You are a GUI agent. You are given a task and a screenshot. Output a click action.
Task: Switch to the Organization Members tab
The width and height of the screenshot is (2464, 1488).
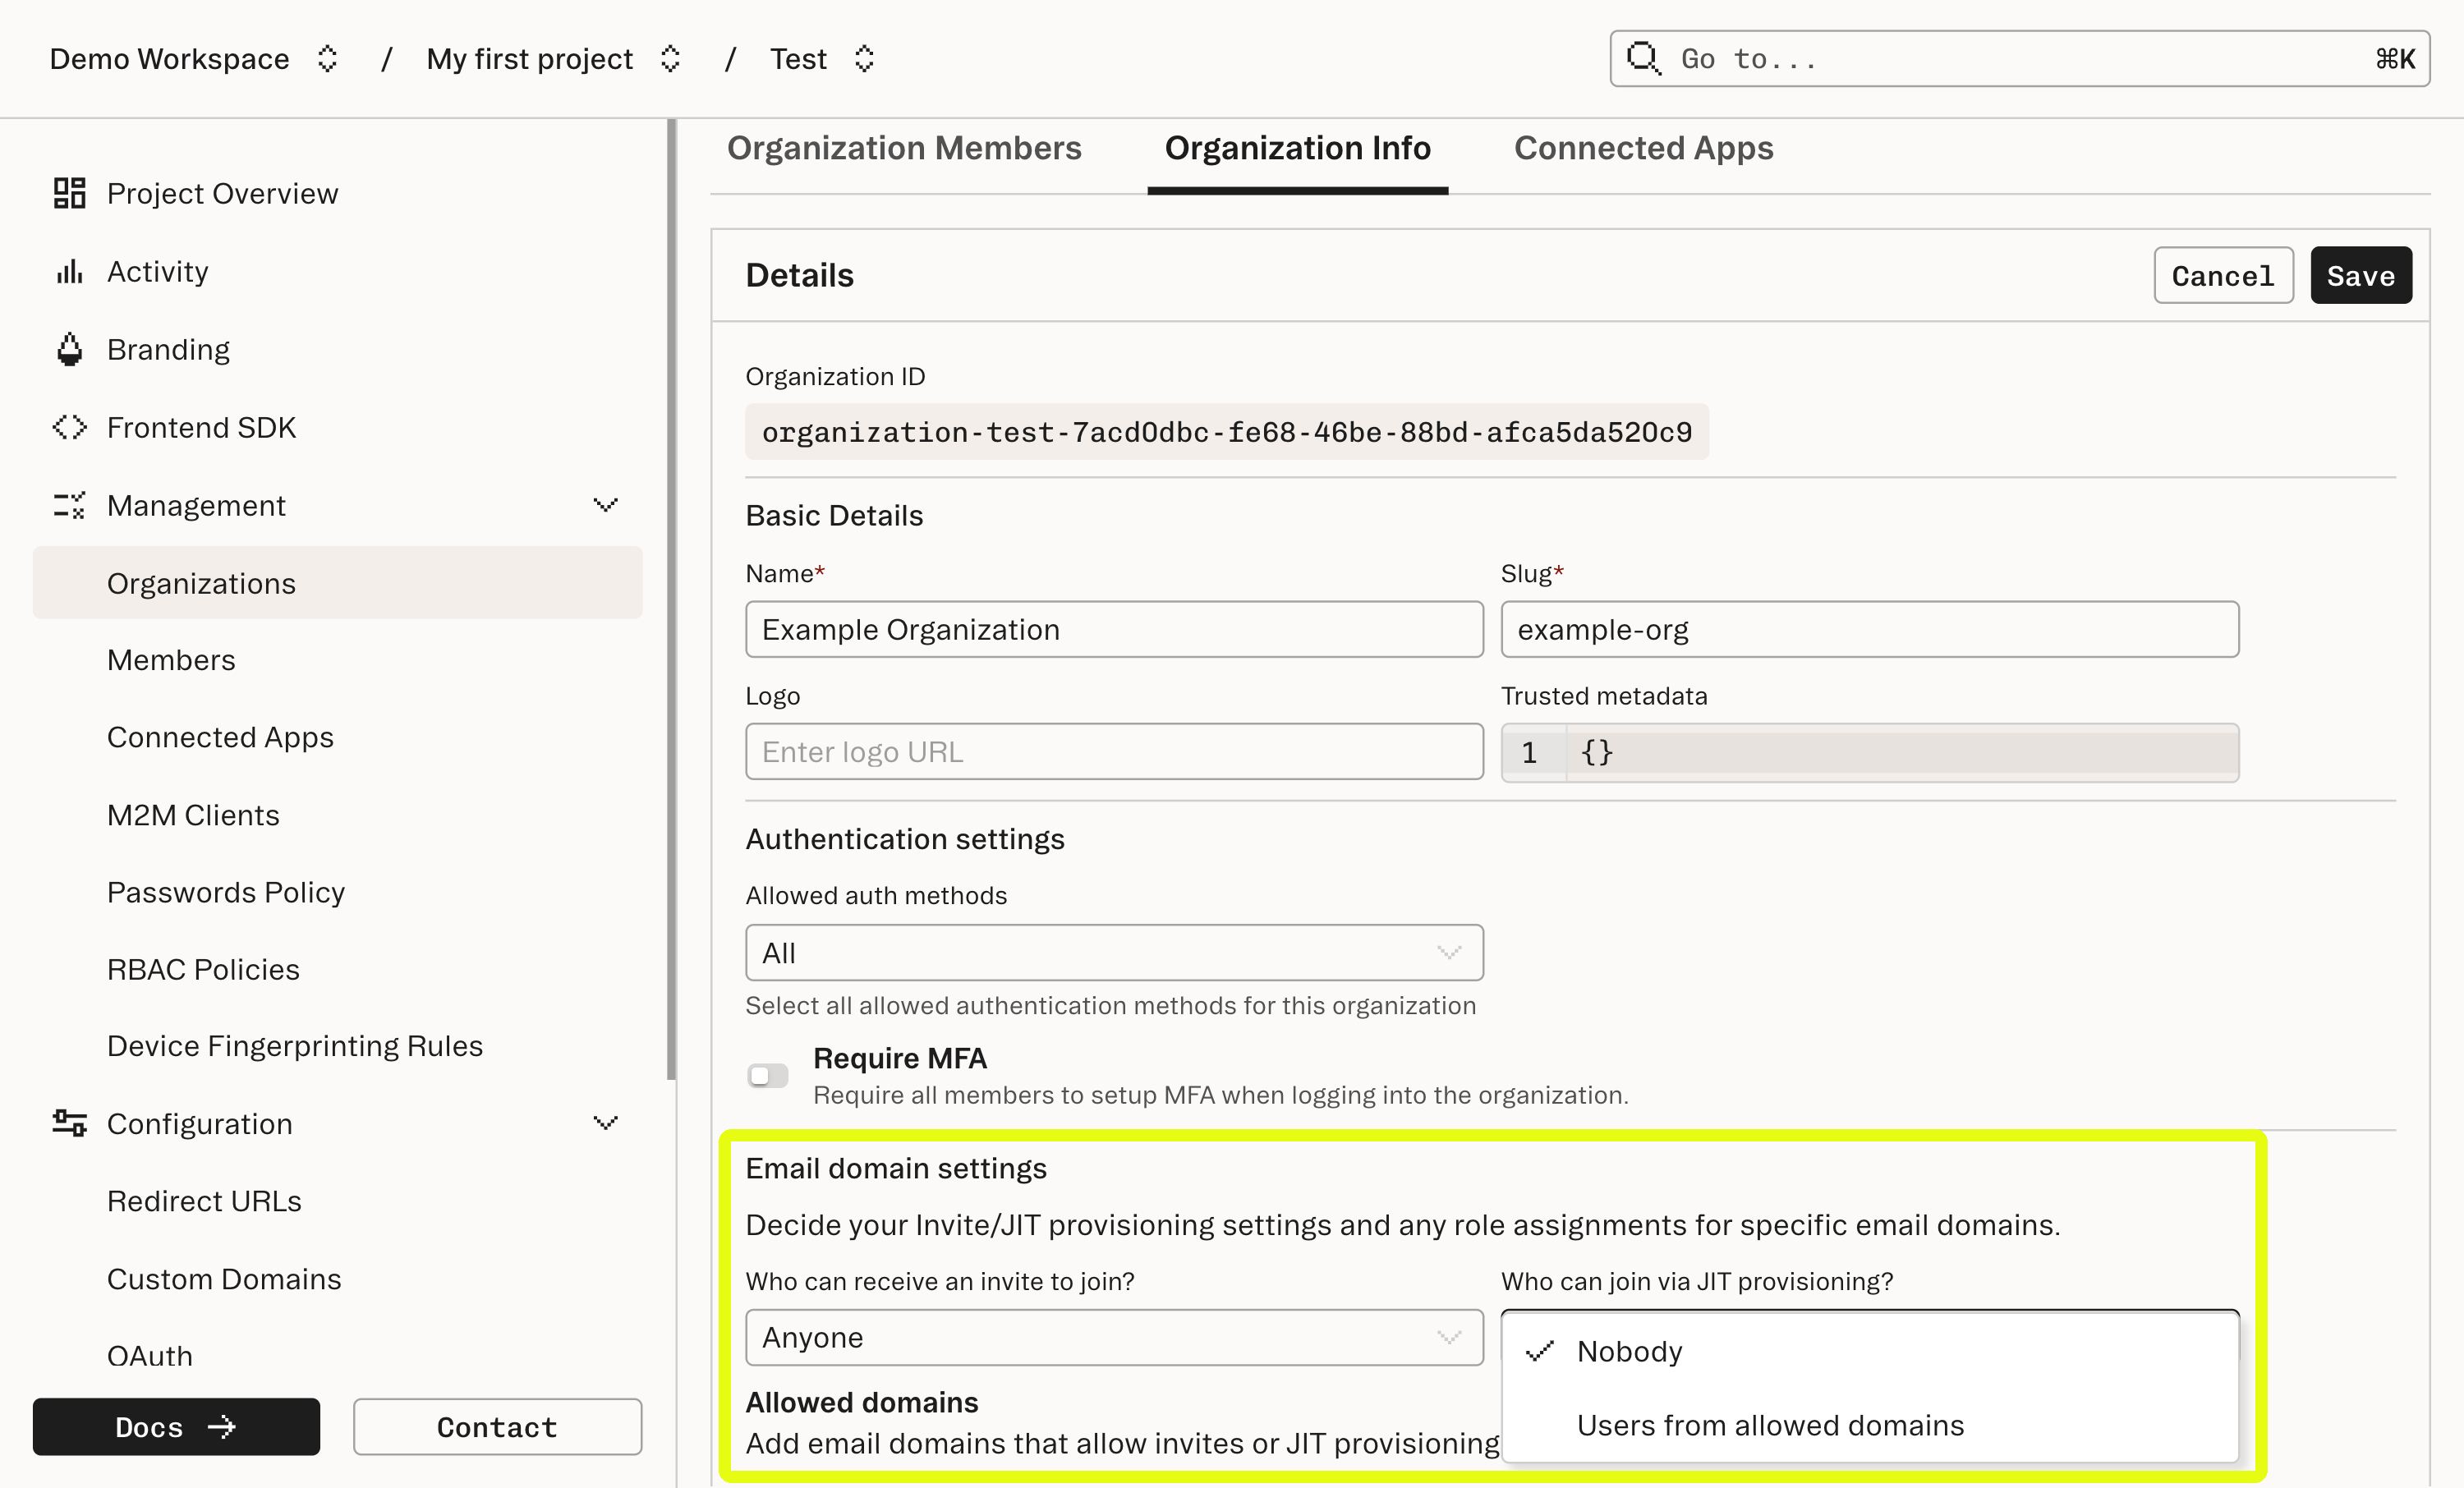tap(905, 148)
